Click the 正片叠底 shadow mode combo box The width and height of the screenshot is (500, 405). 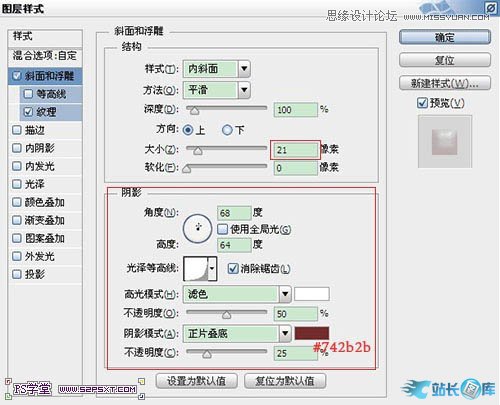237,333
